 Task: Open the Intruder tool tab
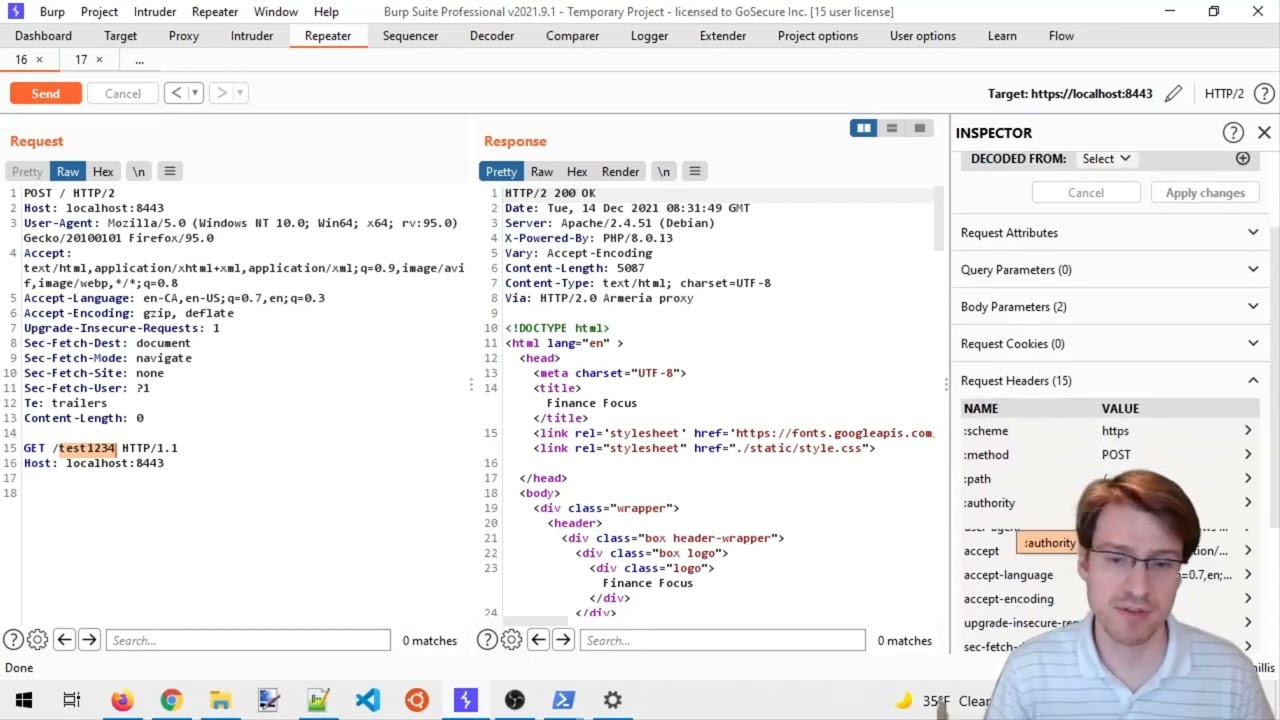tap(252, 36)
